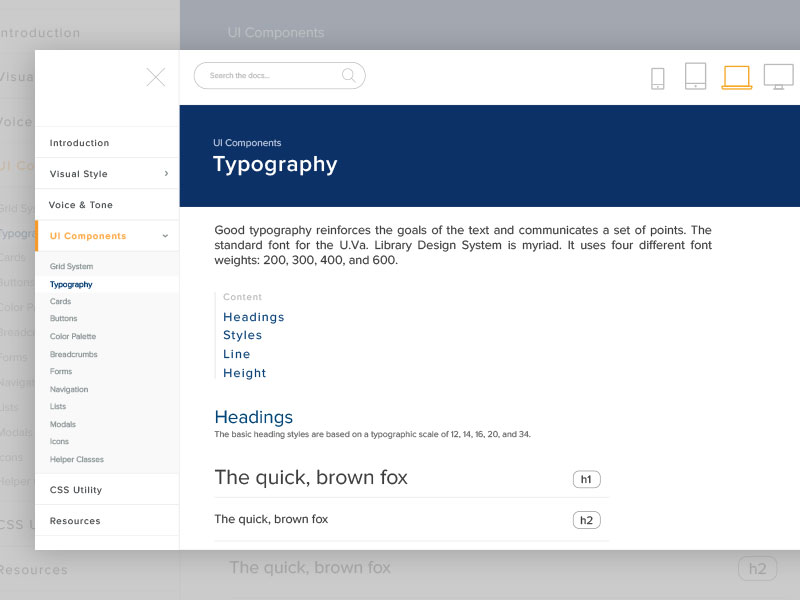800x600 pixels.
Task: Focus the Search the docs field
Action: point(280,76)
